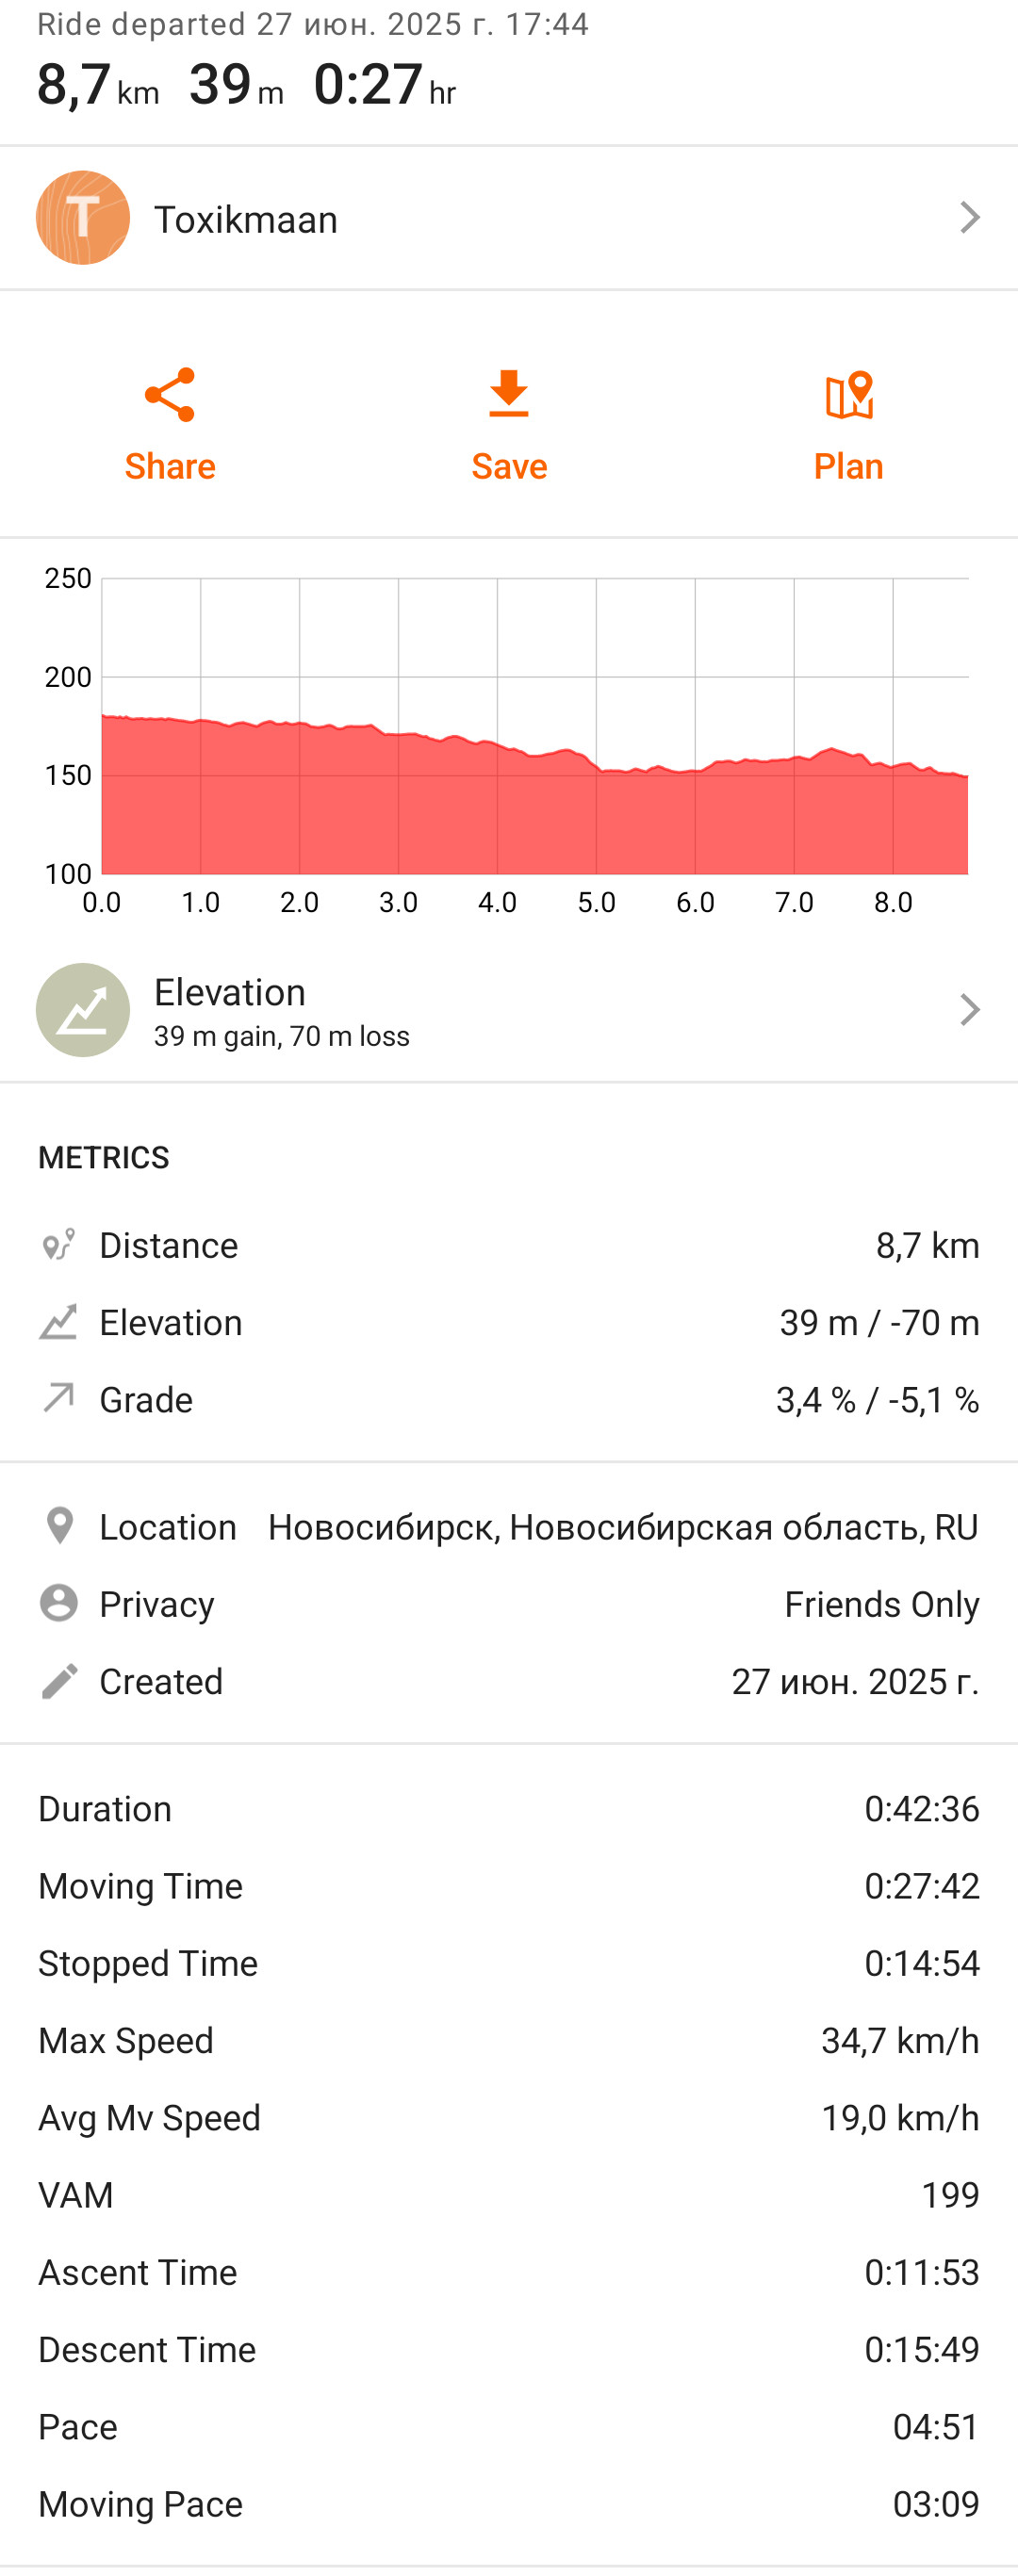Tap the Distance route icon
1018x2576 pixels.
[x=58, y=1245]
